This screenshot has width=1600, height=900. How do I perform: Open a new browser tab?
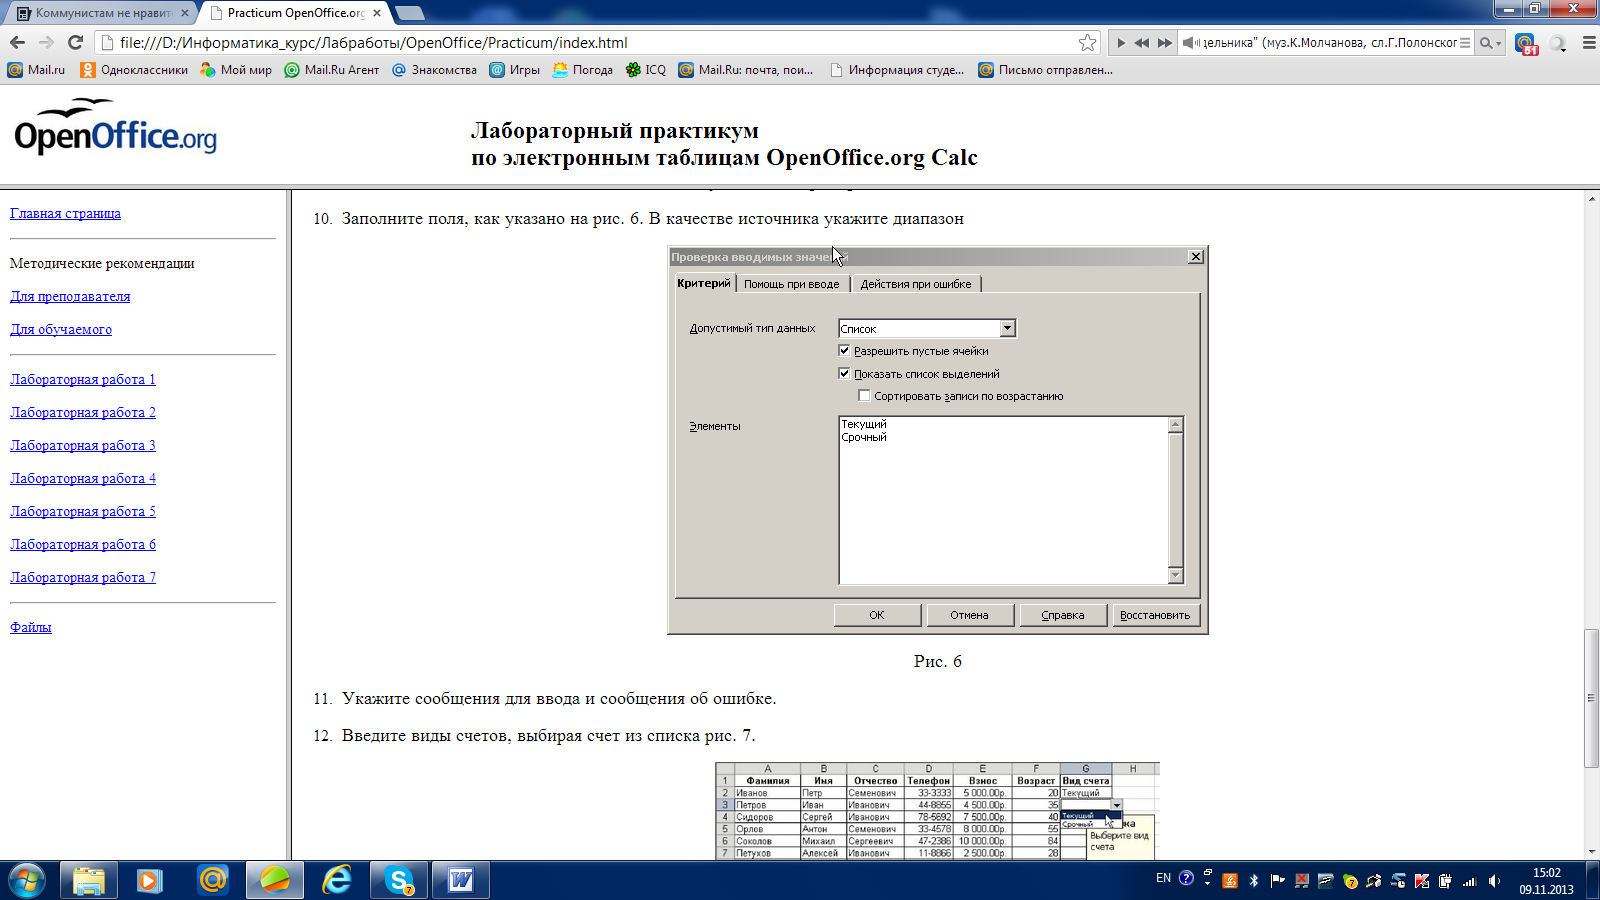click(x=410, y=13)
